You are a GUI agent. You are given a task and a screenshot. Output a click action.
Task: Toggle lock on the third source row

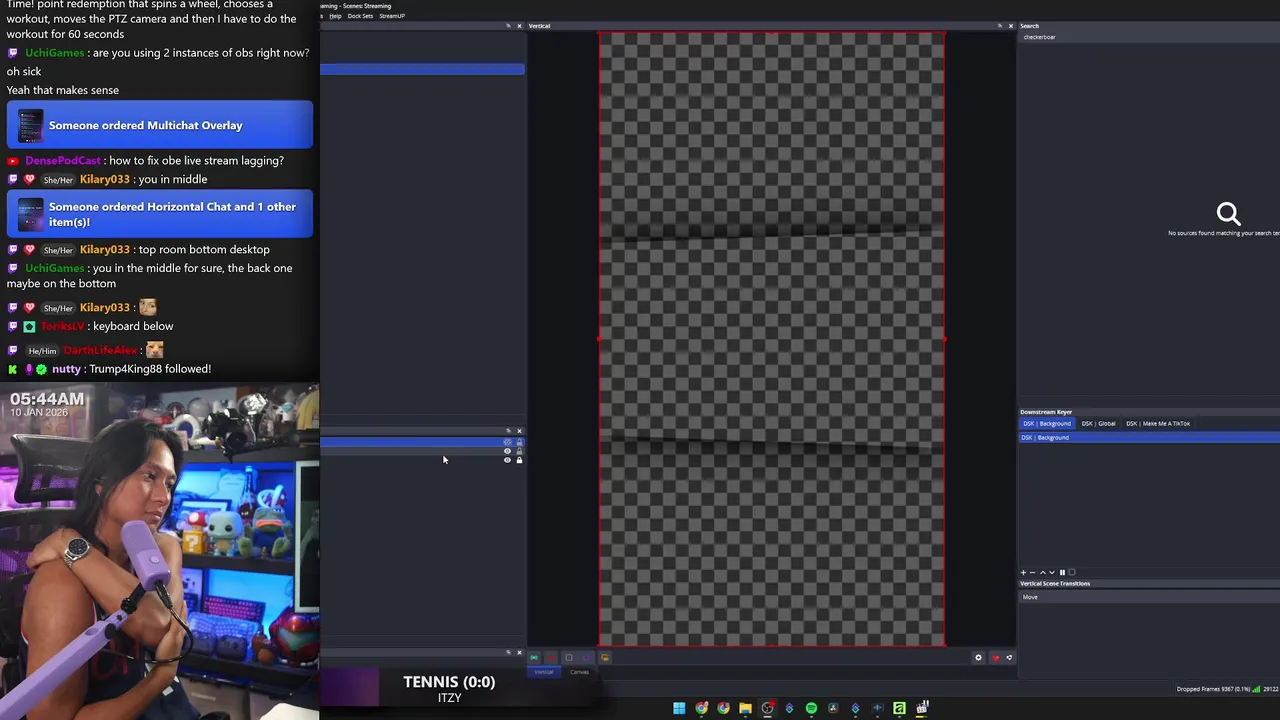519,460
